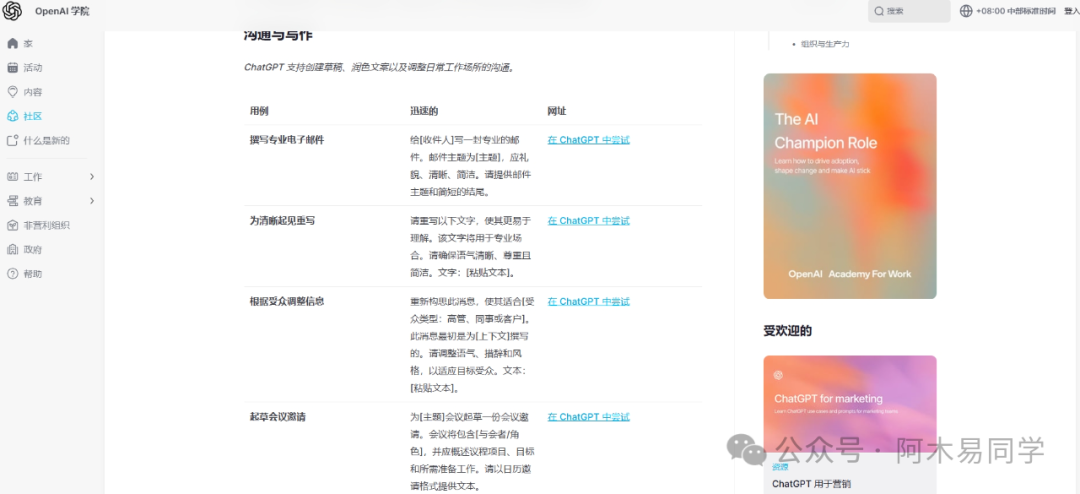The height and width of the screenshot is (494, 1080).
Task: Click the 内容 location pin icon
Action: pos(12,92)
